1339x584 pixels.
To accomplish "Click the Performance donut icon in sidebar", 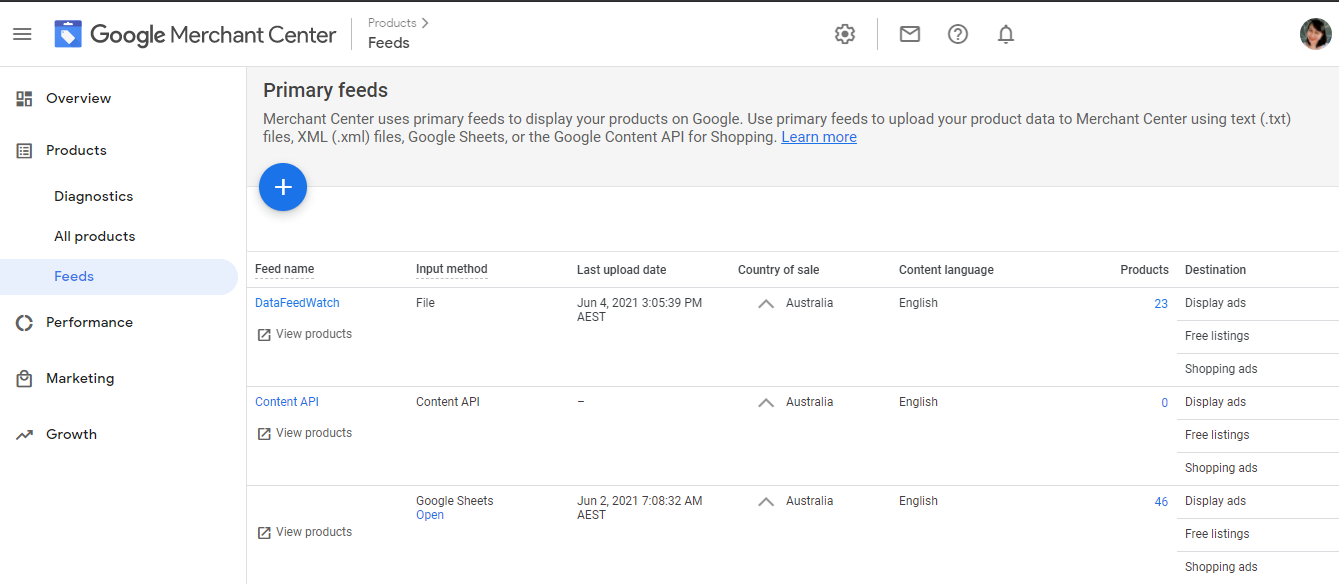I will click(24, 322).
